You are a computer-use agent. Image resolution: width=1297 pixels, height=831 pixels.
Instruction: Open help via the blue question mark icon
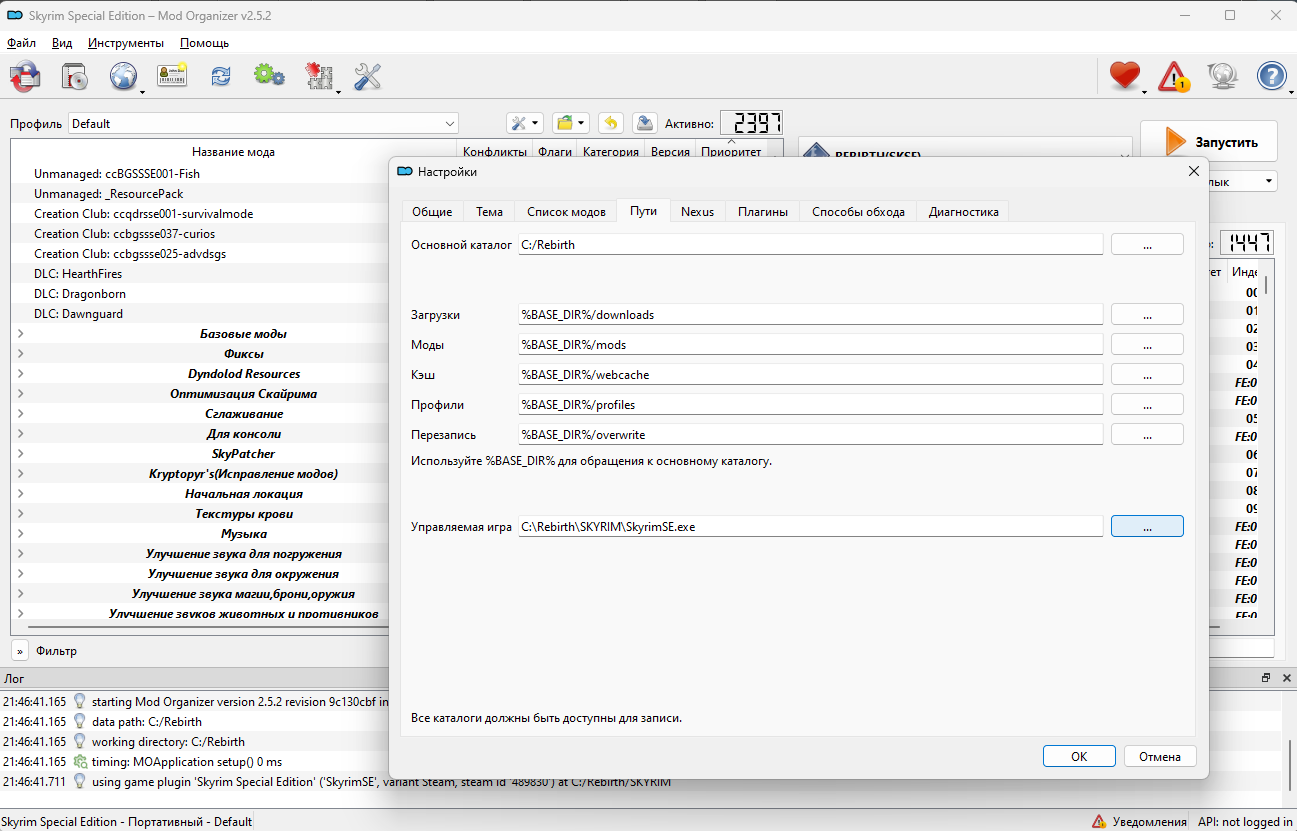[x=1271, y=76]
